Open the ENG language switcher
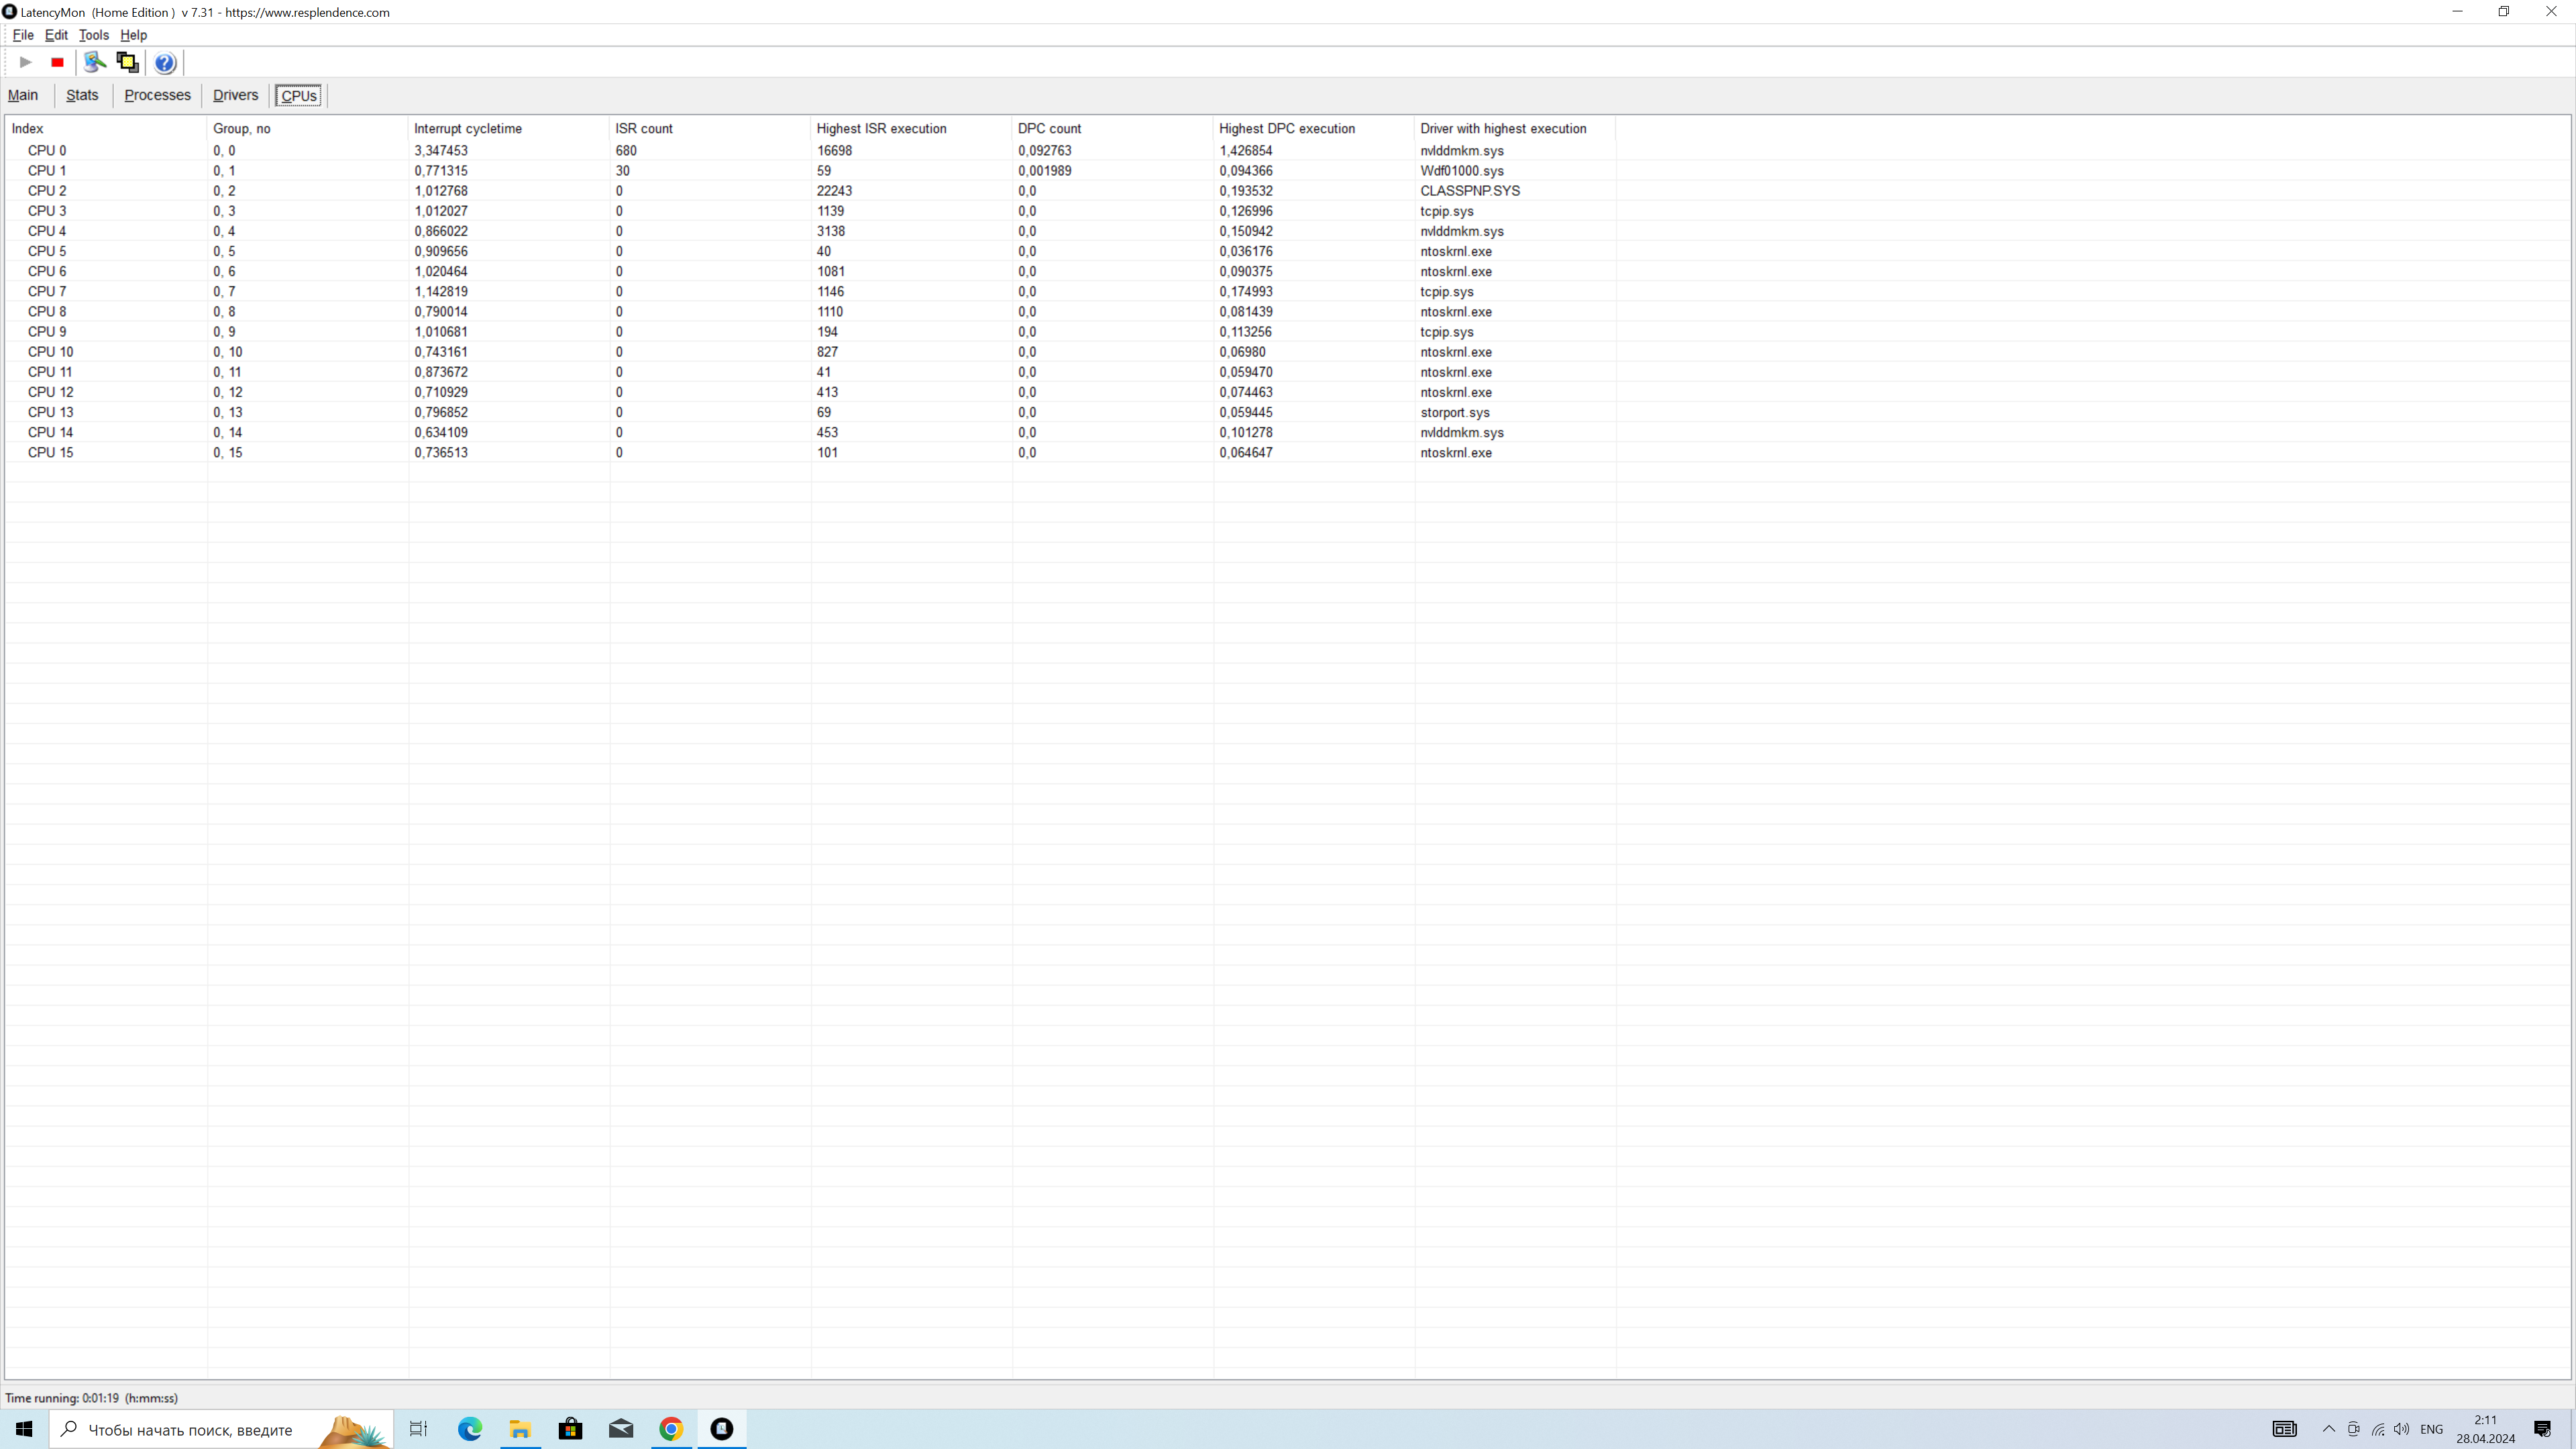 [x=2431, y=1429]
